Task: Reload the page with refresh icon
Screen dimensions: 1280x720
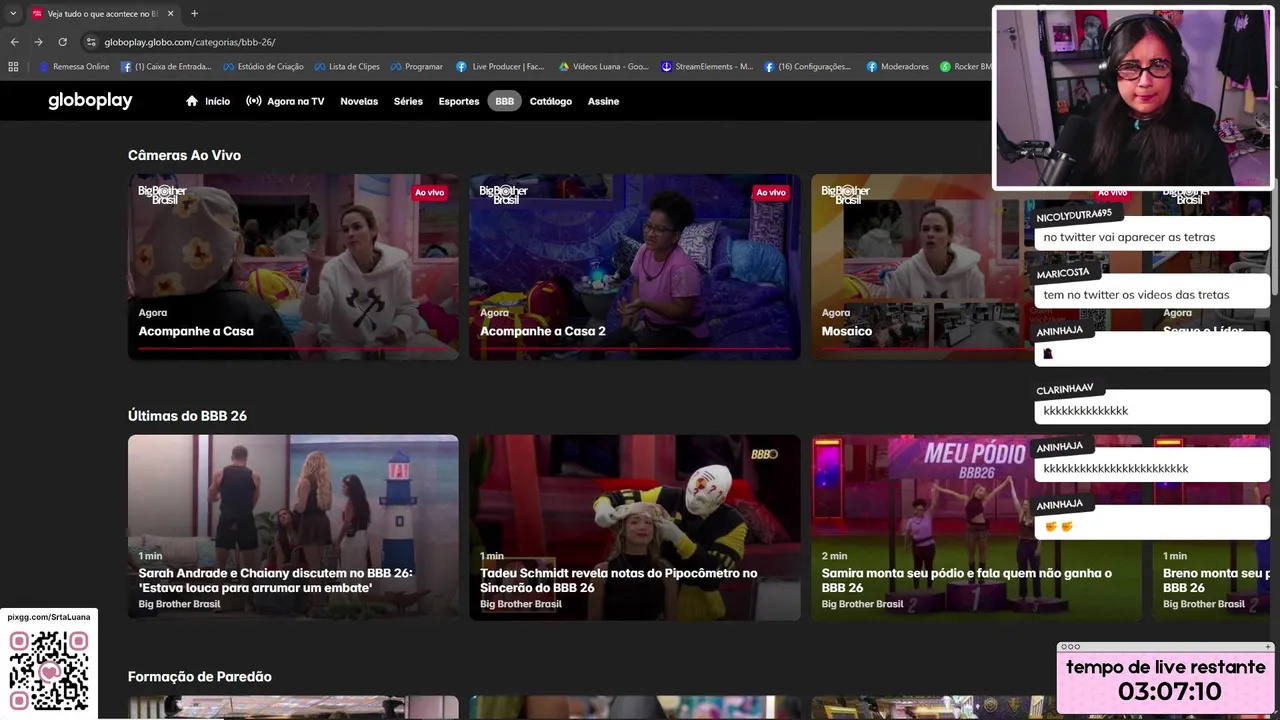Action: [62, 42]
